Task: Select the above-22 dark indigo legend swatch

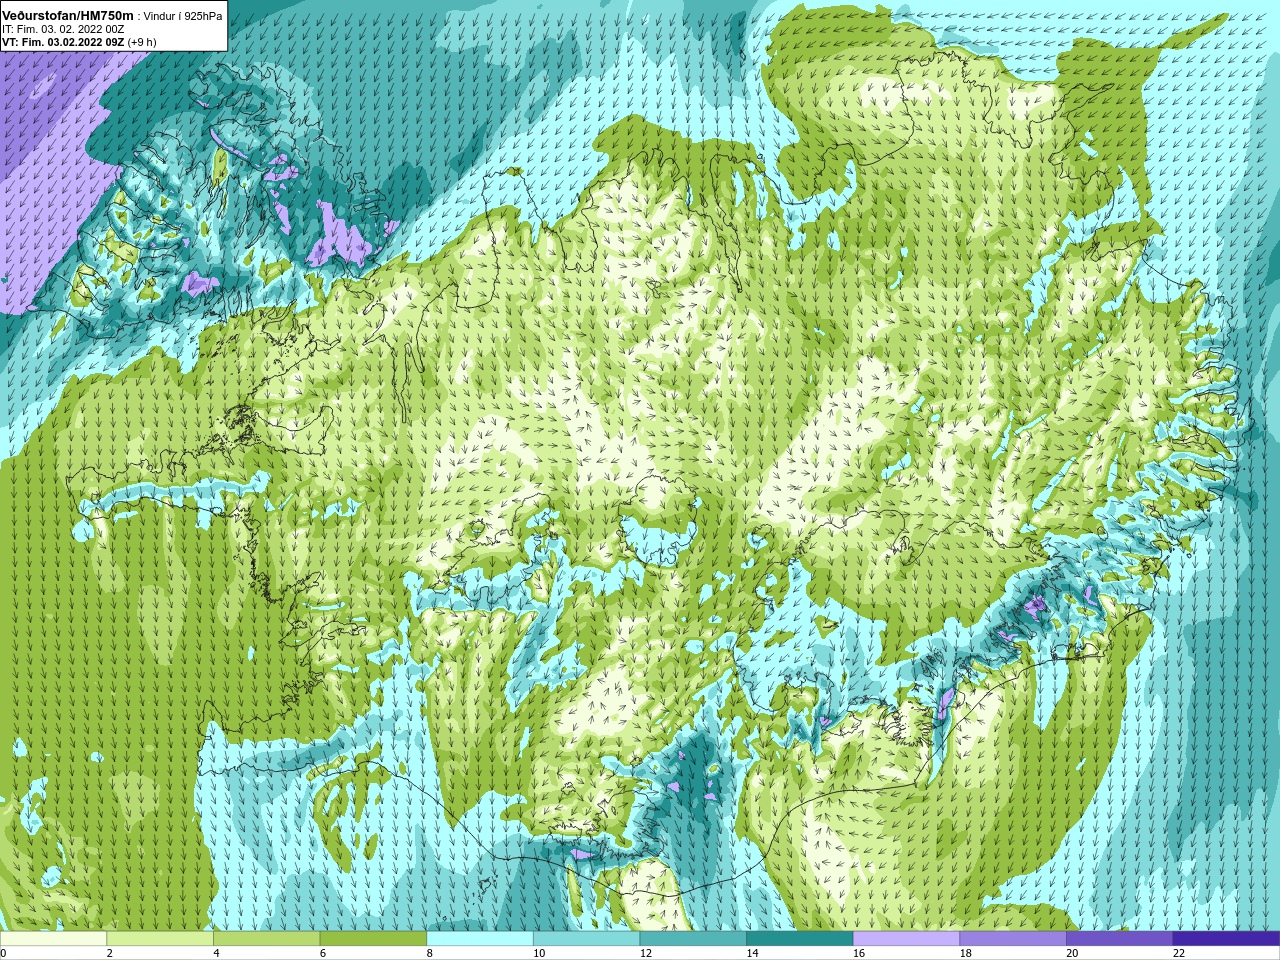Action: tap(1226, 938)
